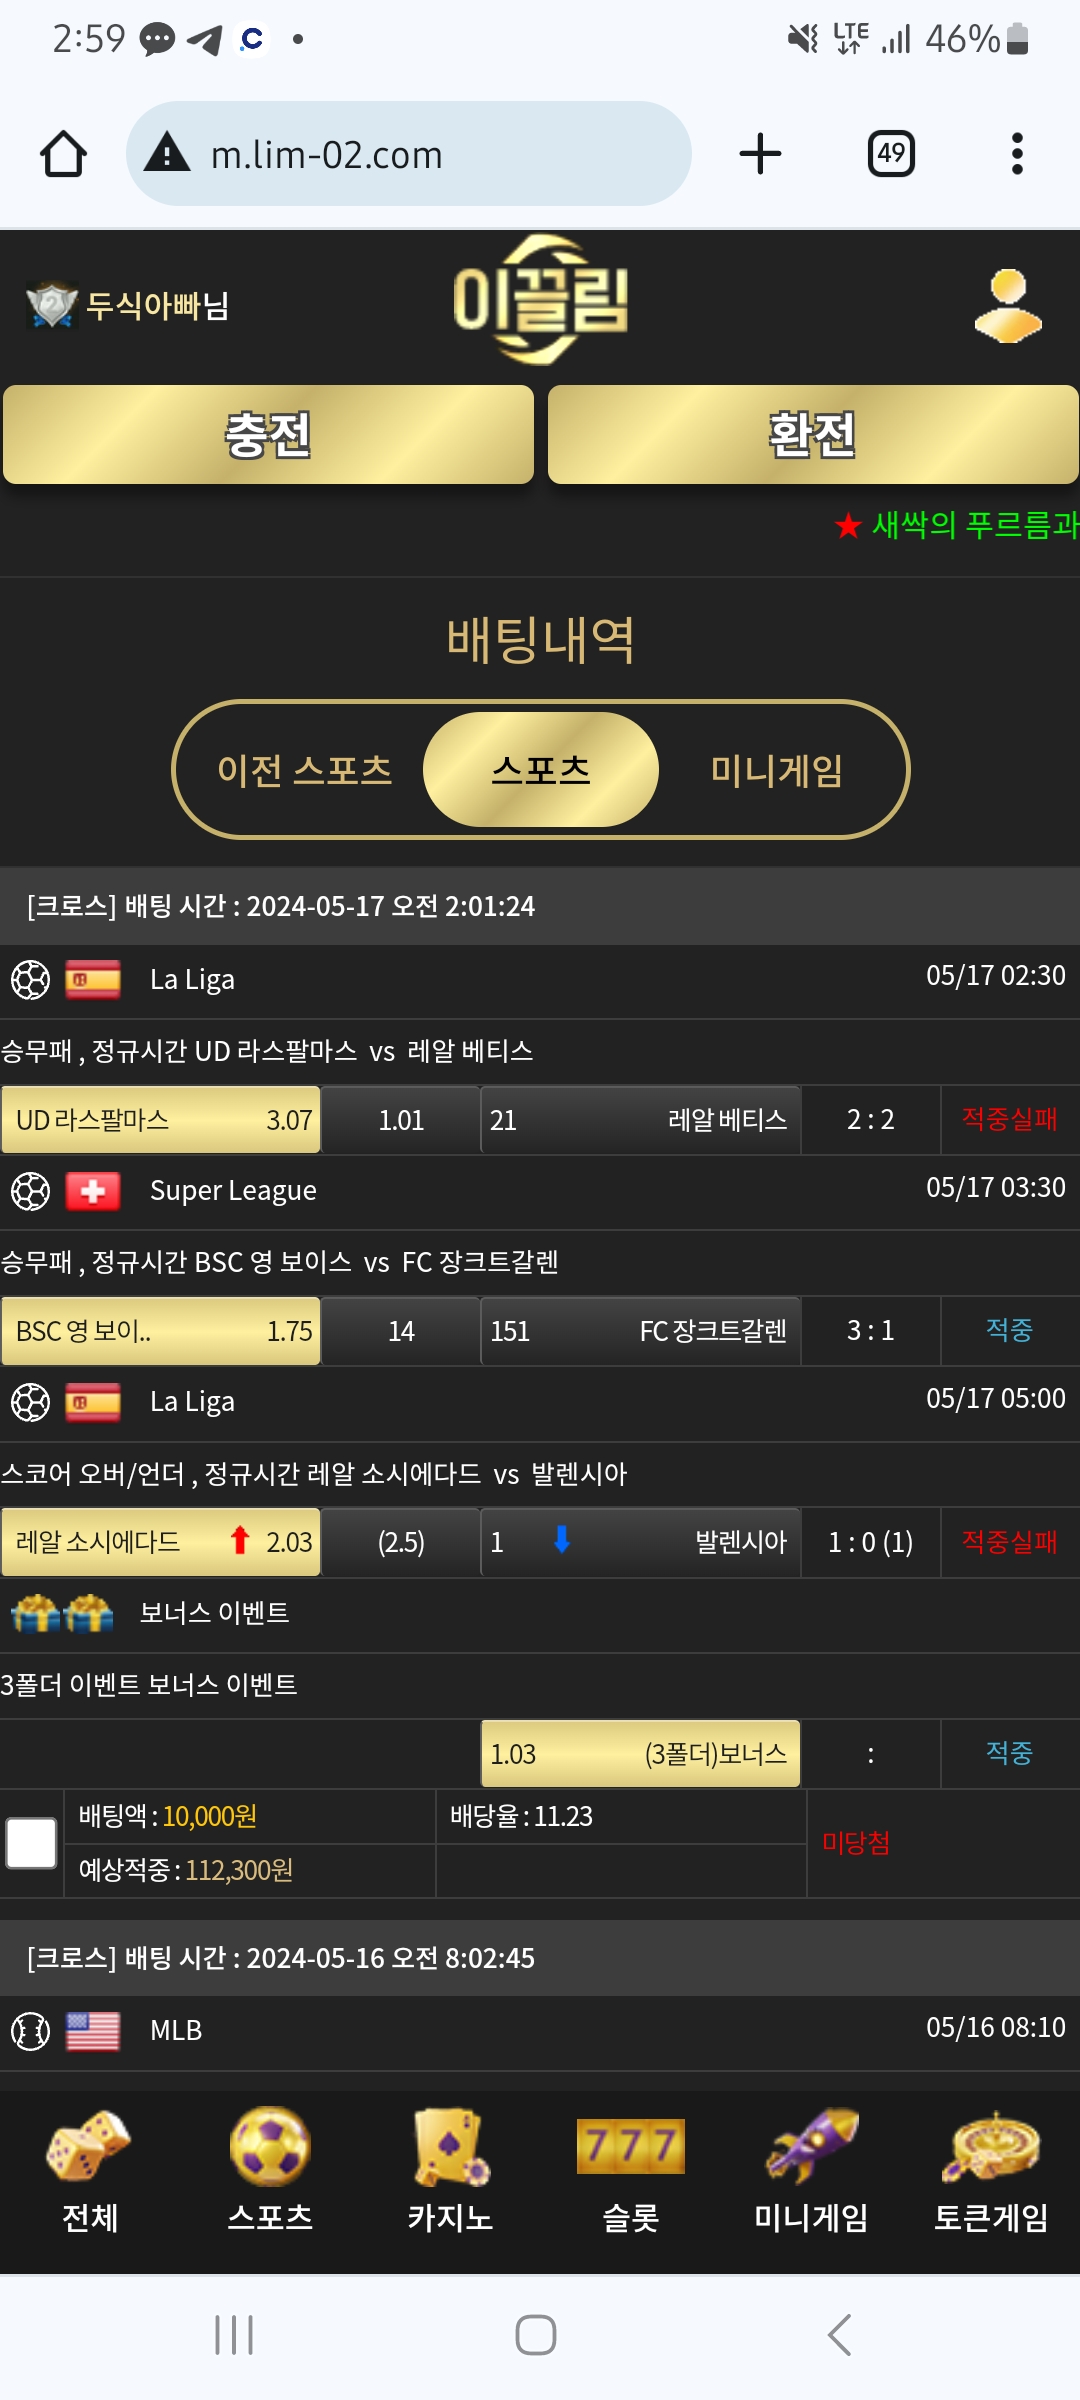The width and height of the screenshot is (1080, 2400).
Task: Switch to the 미니게임 tab
Action: pos(776,770)
